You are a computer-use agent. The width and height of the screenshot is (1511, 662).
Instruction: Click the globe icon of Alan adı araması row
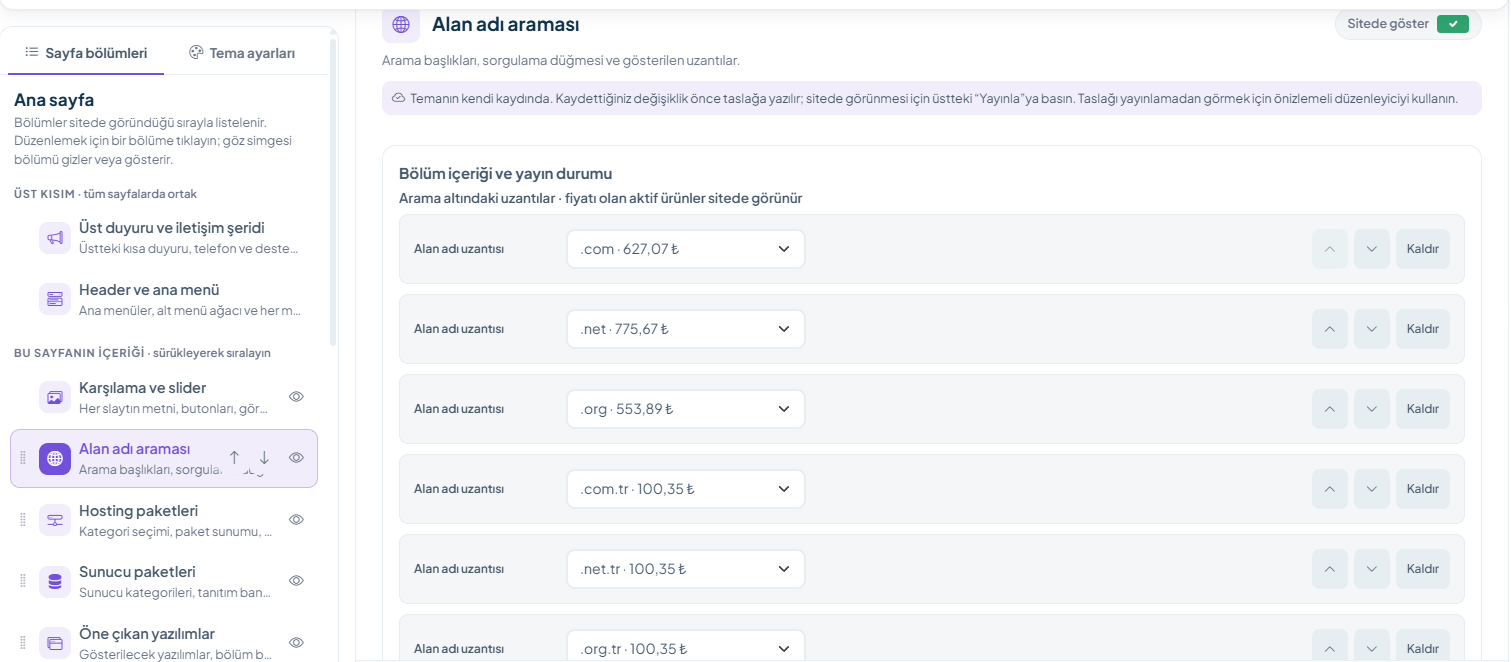[55, 459]
